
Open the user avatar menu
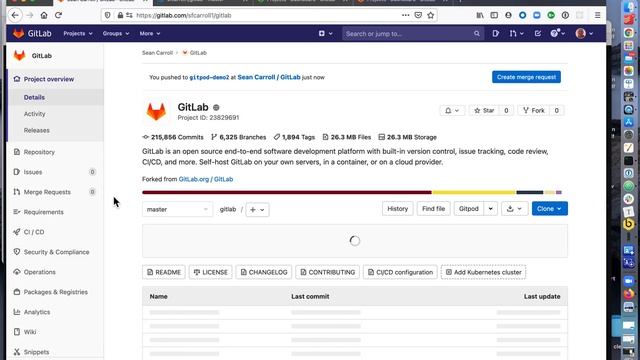pyautogui.click(x=584, y=33)
